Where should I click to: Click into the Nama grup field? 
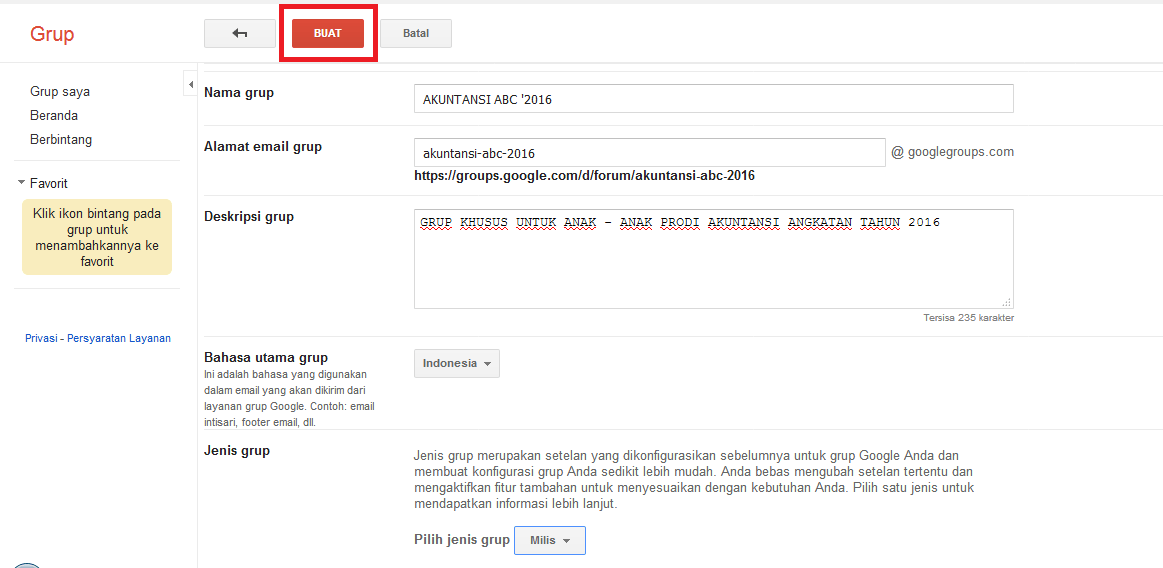tap(714, 99)
